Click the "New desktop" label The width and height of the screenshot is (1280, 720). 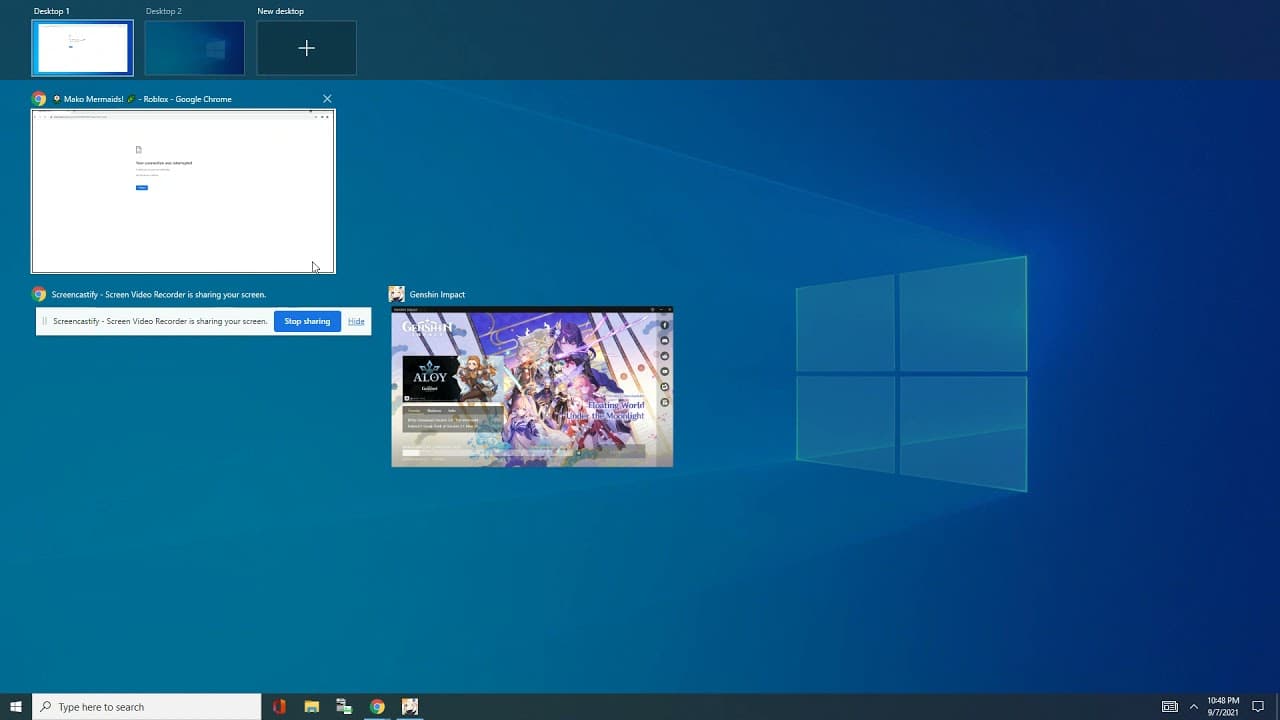[x=280, y=11]
